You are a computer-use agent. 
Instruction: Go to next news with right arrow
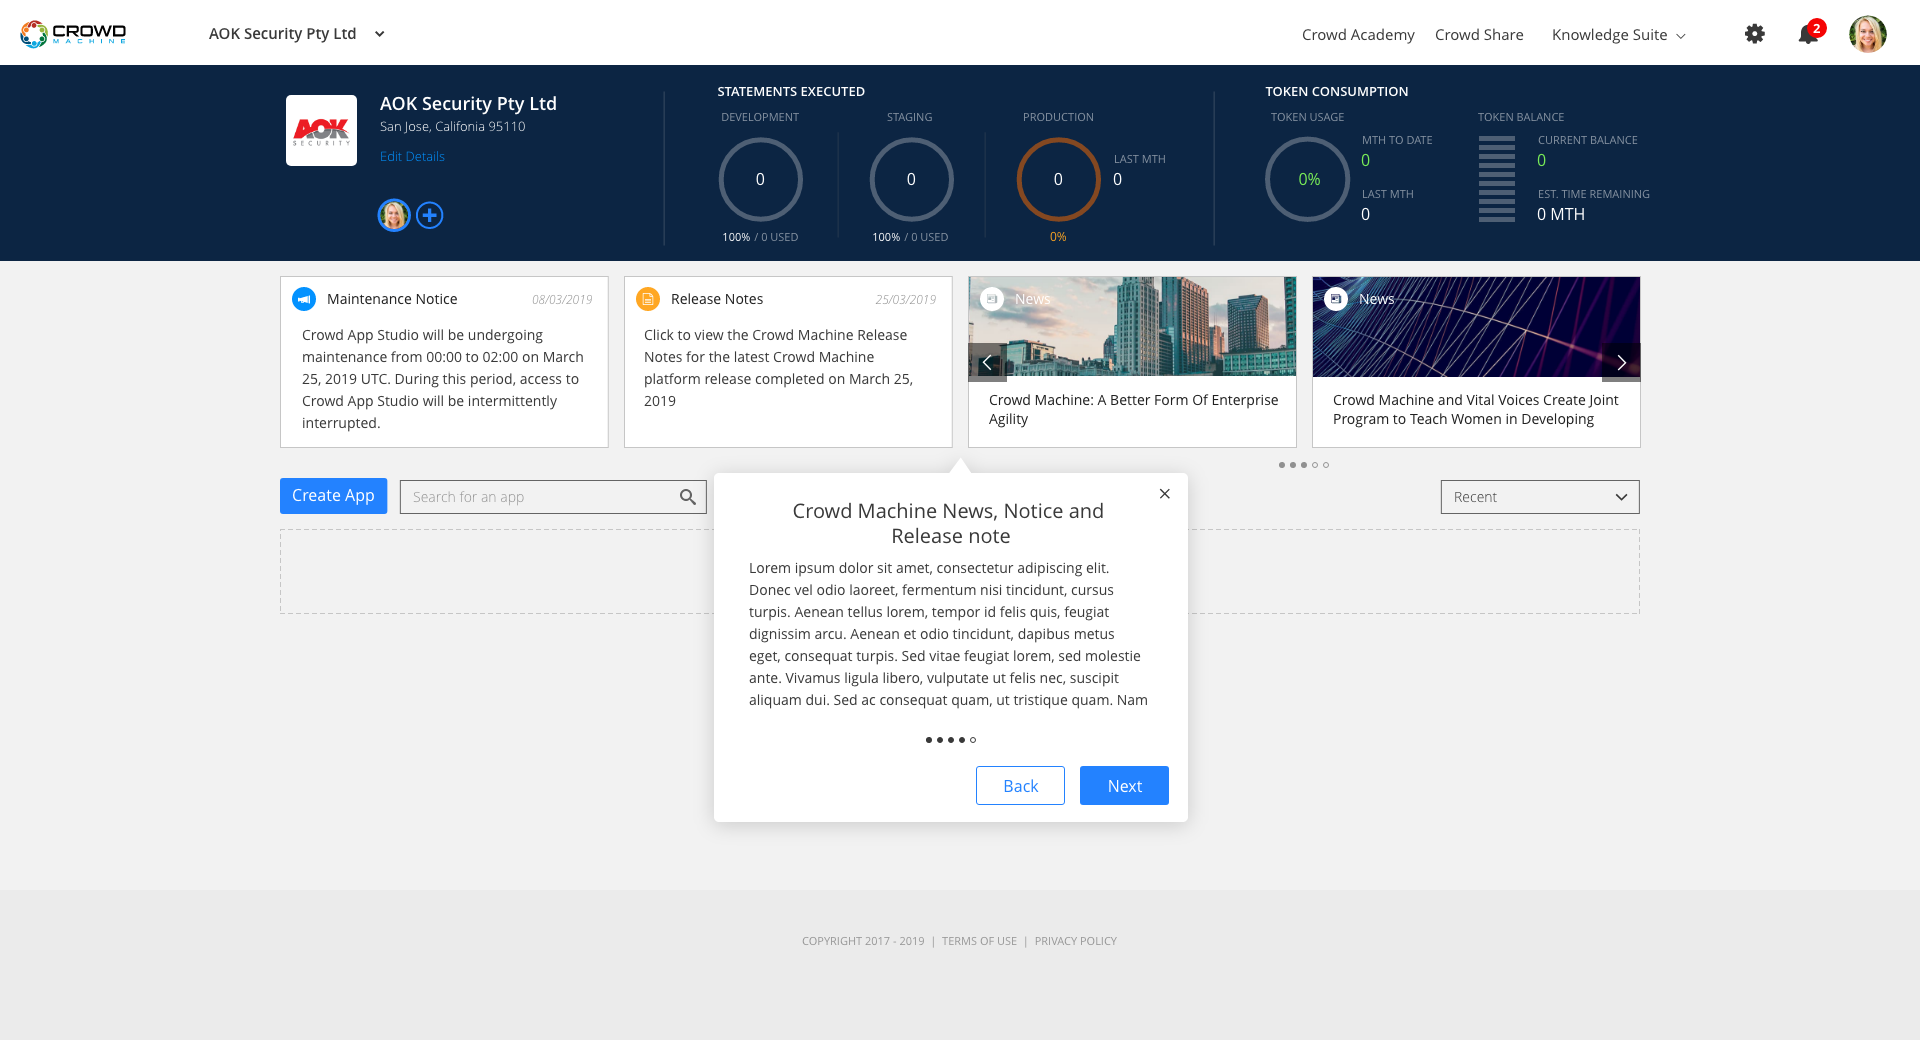tap(1622, 362)
